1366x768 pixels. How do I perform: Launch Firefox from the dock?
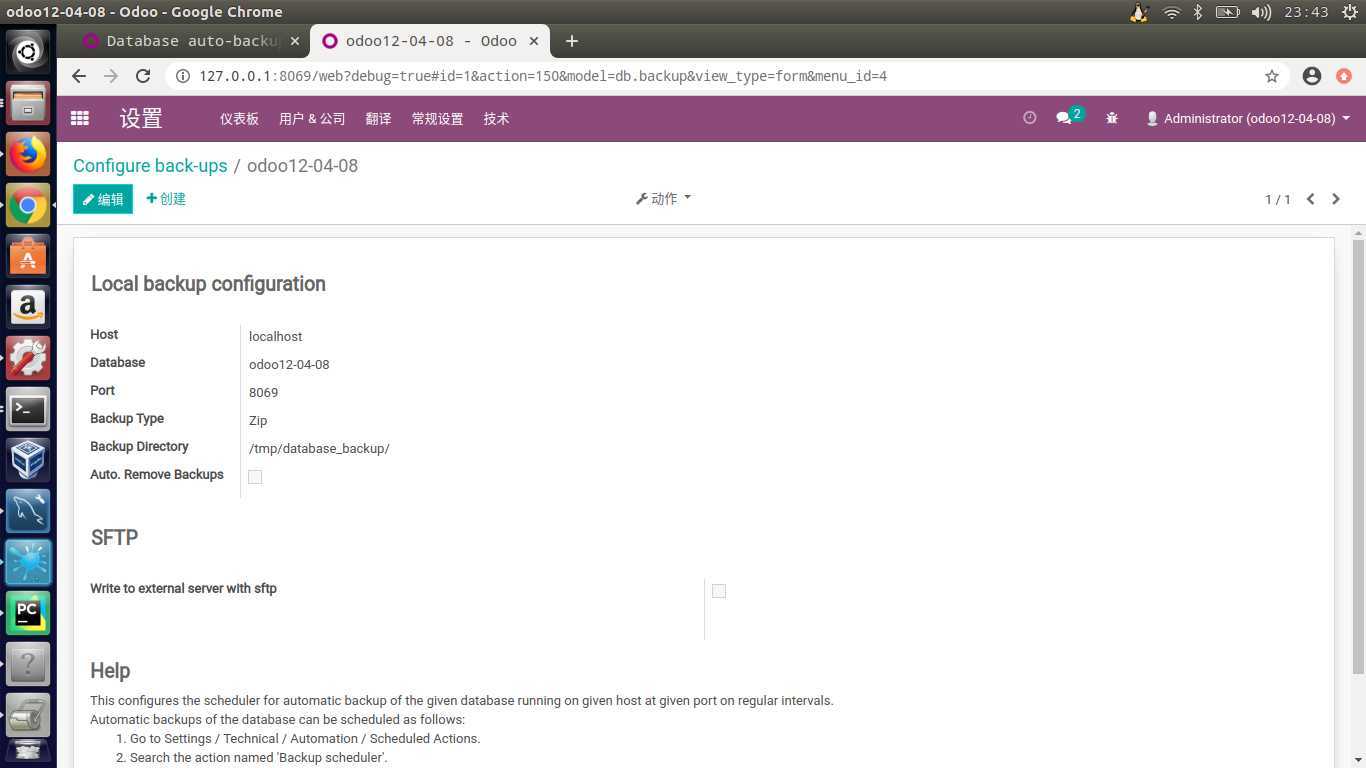click(28, 155)
